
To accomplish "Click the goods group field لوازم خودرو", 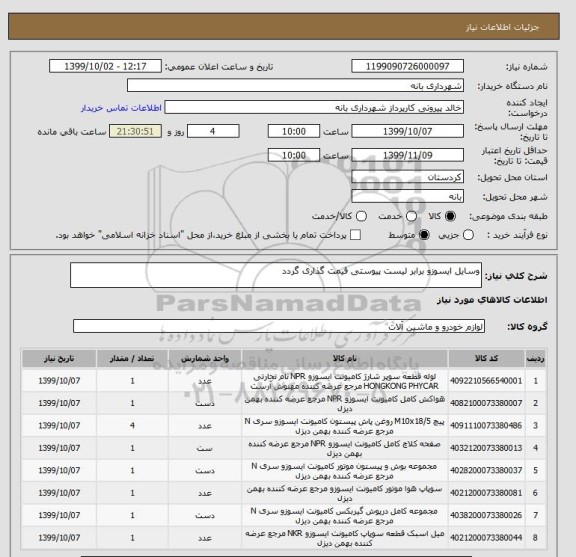I will (x=278, y=326).
